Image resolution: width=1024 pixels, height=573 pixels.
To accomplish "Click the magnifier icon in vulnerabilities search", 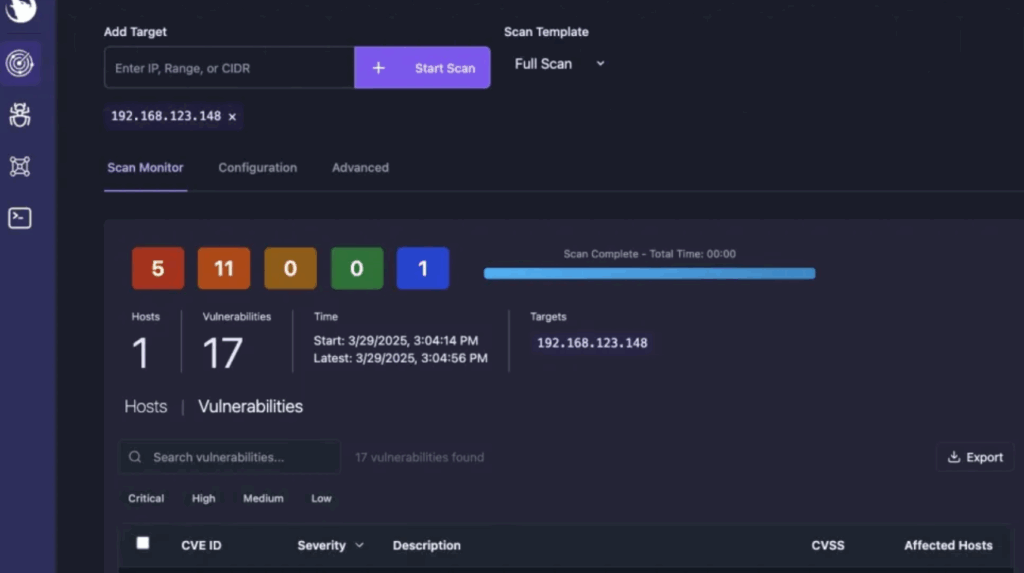I will pyautogui.click(x=135, y=457).
